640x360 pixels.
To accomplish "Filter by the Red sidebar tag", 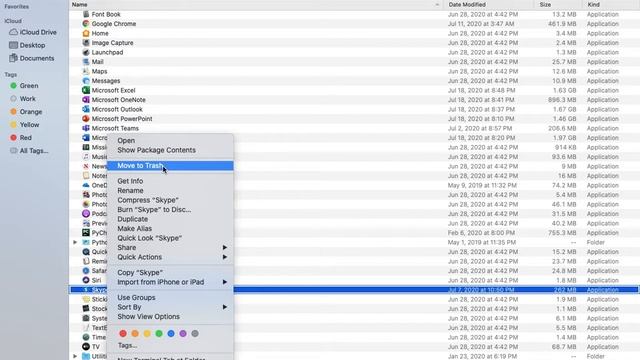I will (x=21, y=138).
